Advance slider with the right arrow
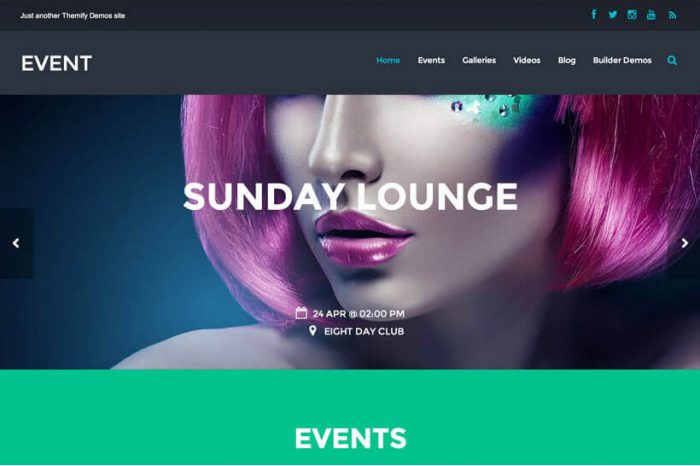This screenshot has width=700, height=466. (x=684, y=243)
